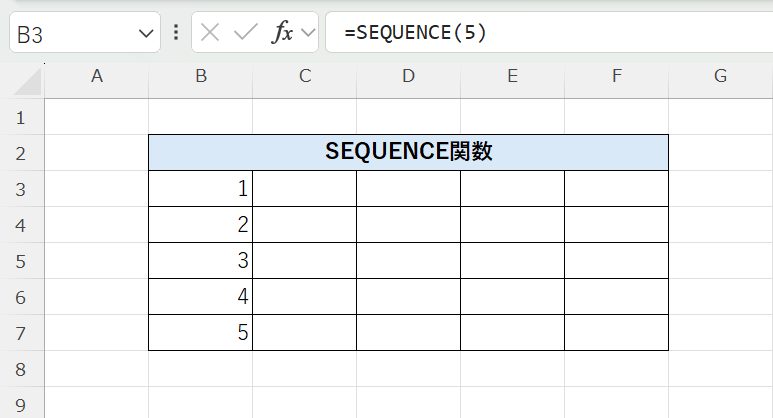Click the formula bar text =SEQUENCE(5)
This screenshot has height=418, width=773.
pyautogui.click(x=415, y=33)
